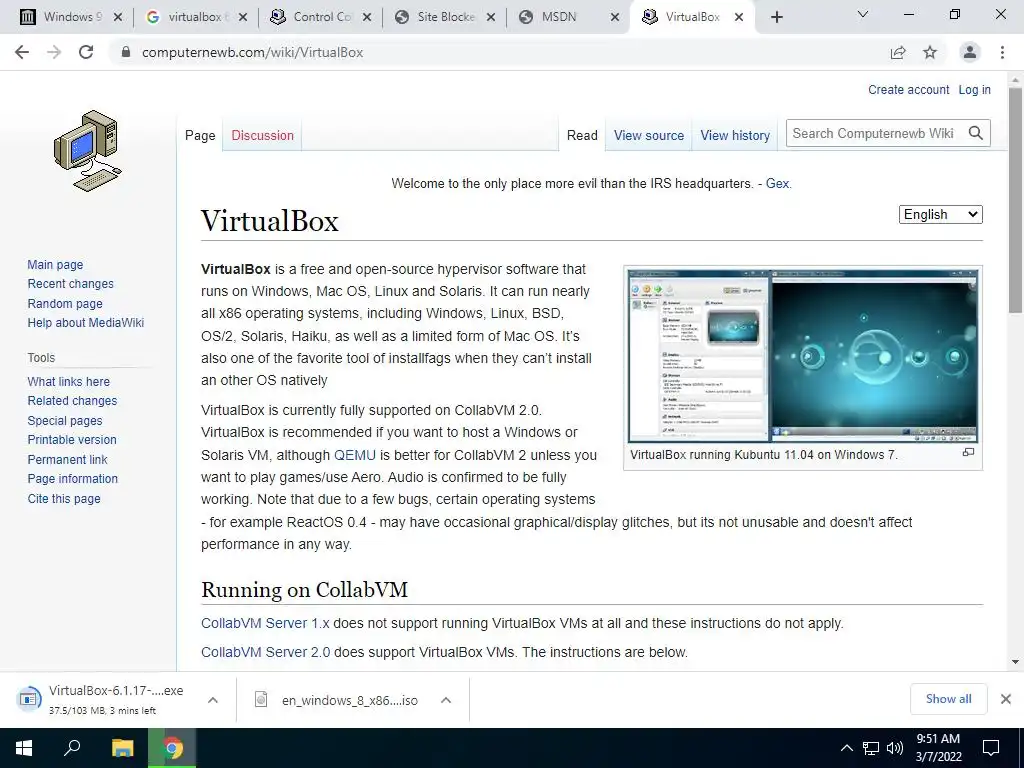This screenshot has width=1024, height=768.
Task: Open Special pages link
Action: [65, 421]
